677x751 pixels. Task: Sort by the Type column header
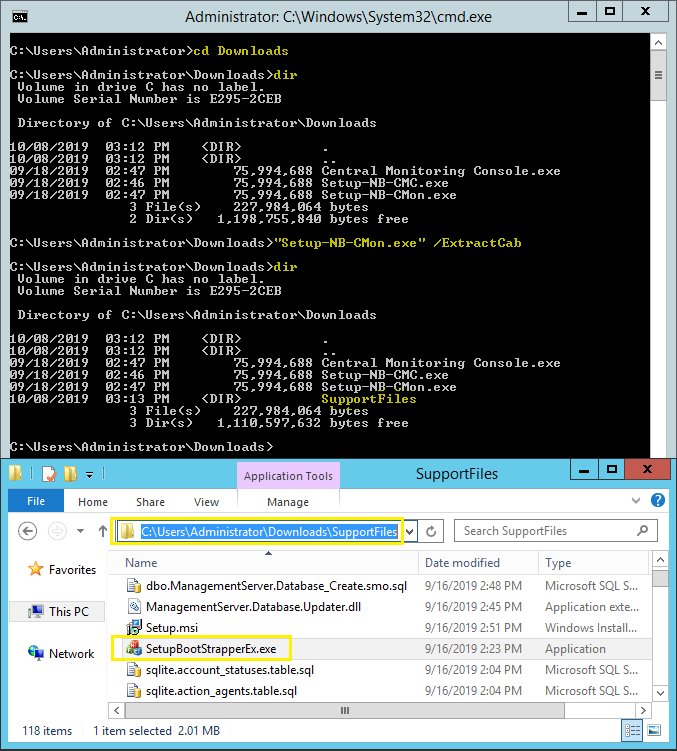pyautogui.click(x=594, y=563)
